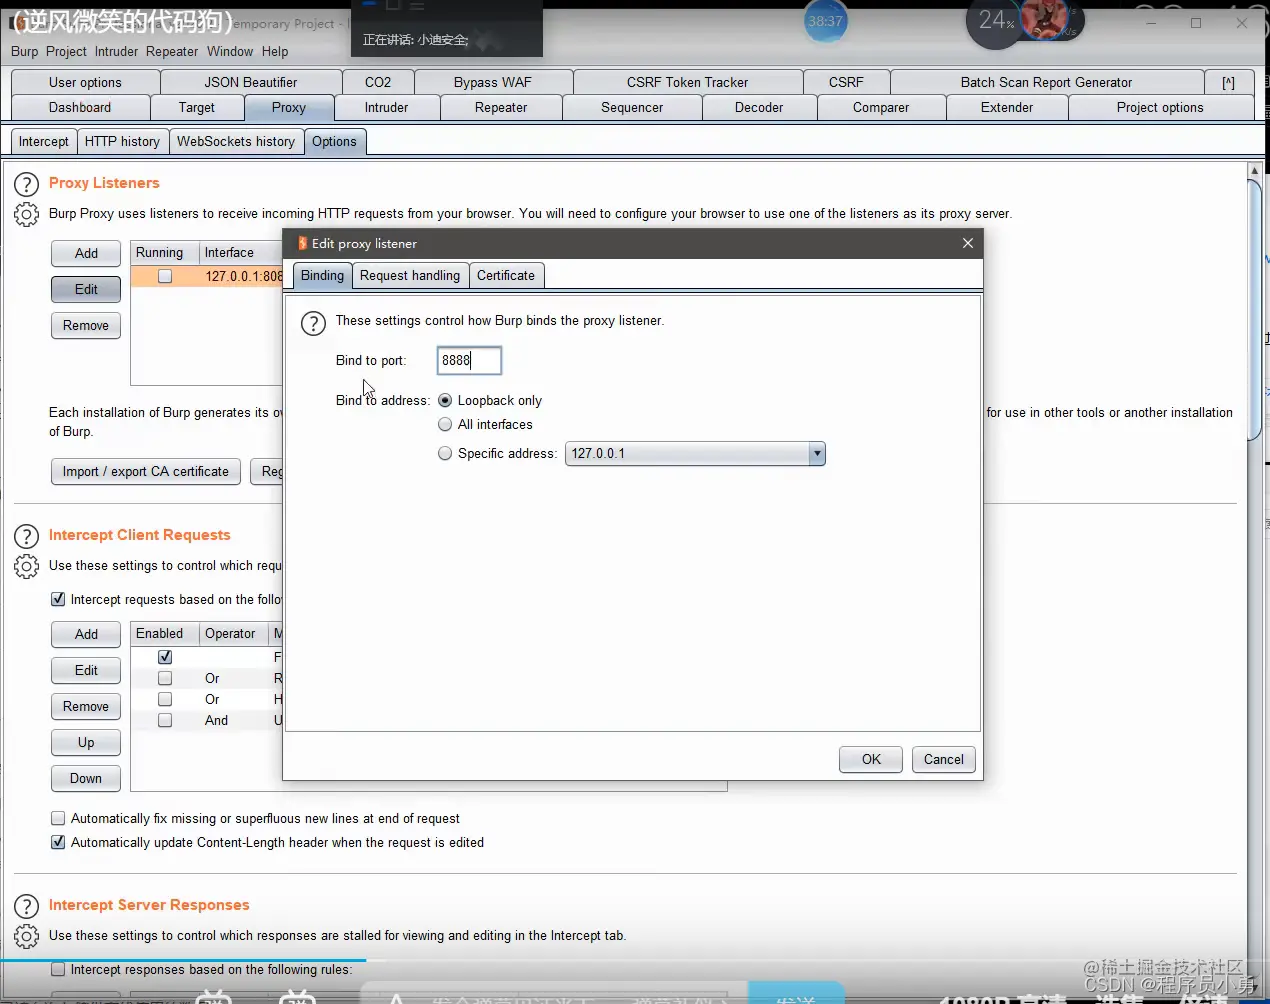Open HTTP history sub-tab

click(122, 141)
